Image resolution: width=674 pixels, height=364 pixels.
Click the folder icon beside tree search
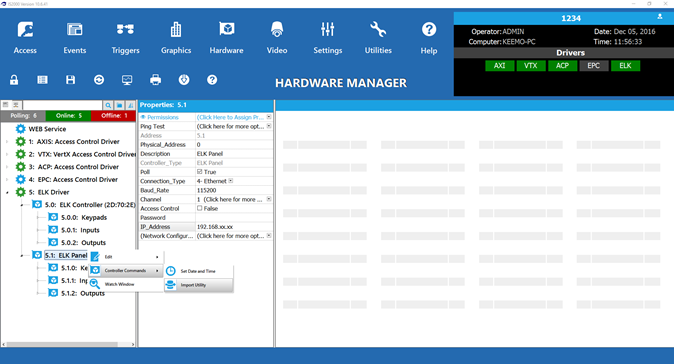coord(119,105)
